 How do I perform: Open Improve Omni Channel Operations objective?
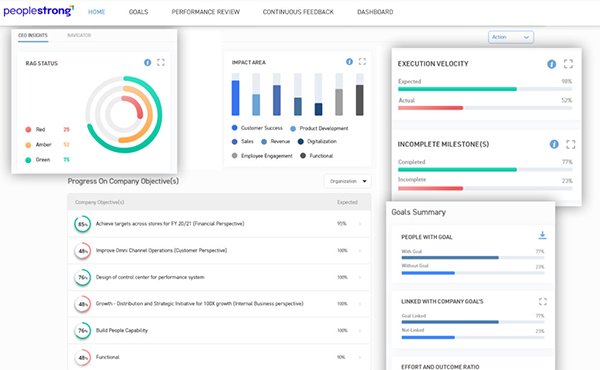161,250
